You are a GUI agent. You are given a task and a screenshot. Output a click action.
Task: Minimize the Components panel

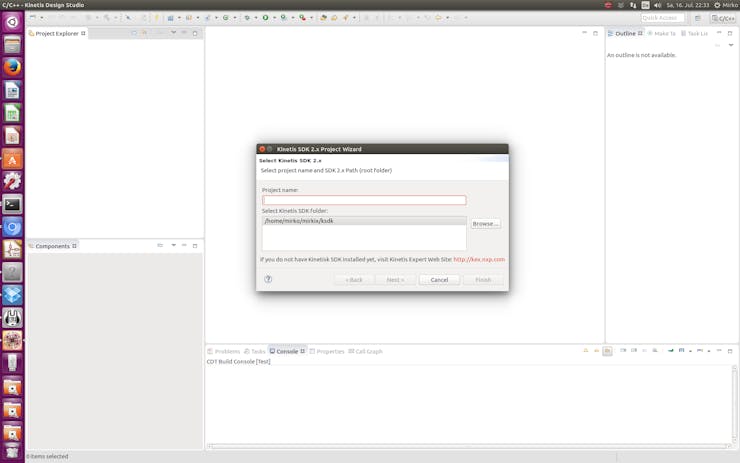click(x=184, y=245)
